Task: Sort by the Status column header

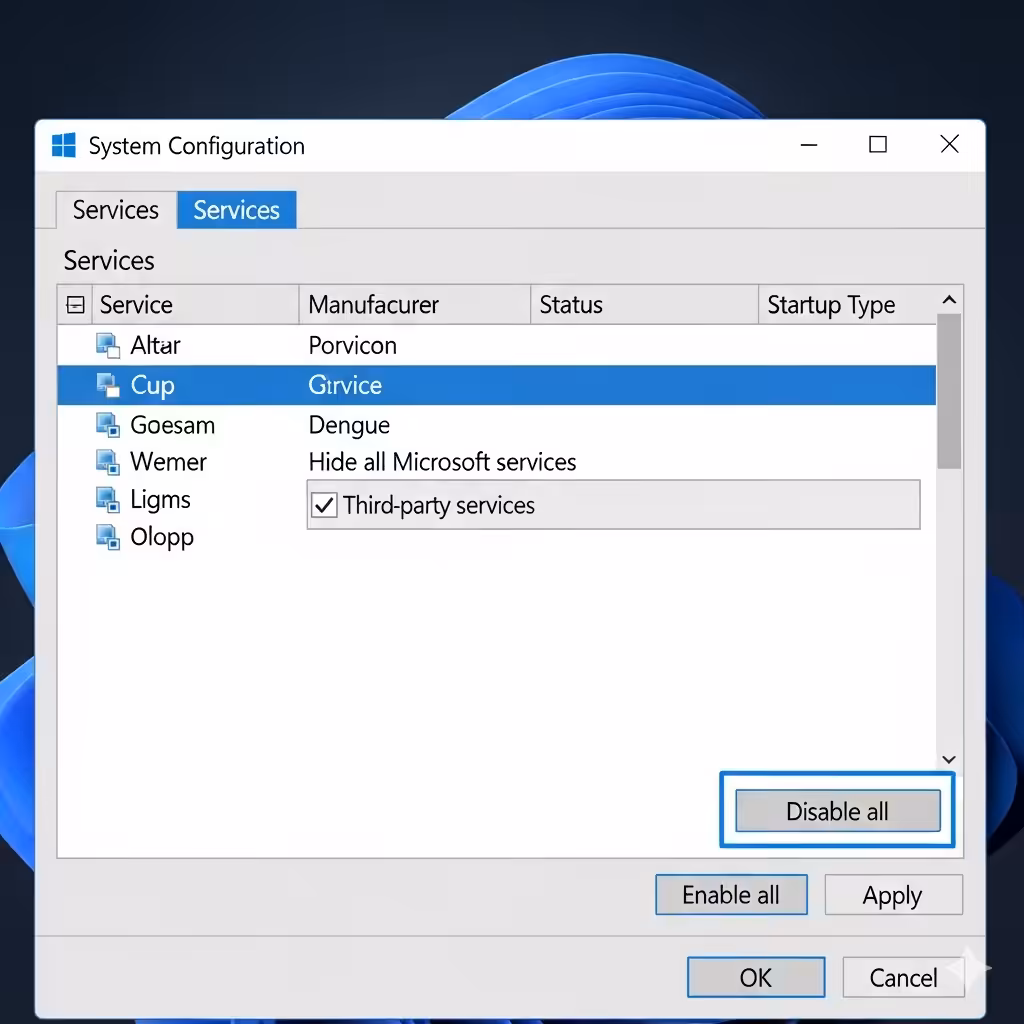Action: [644, 304]
